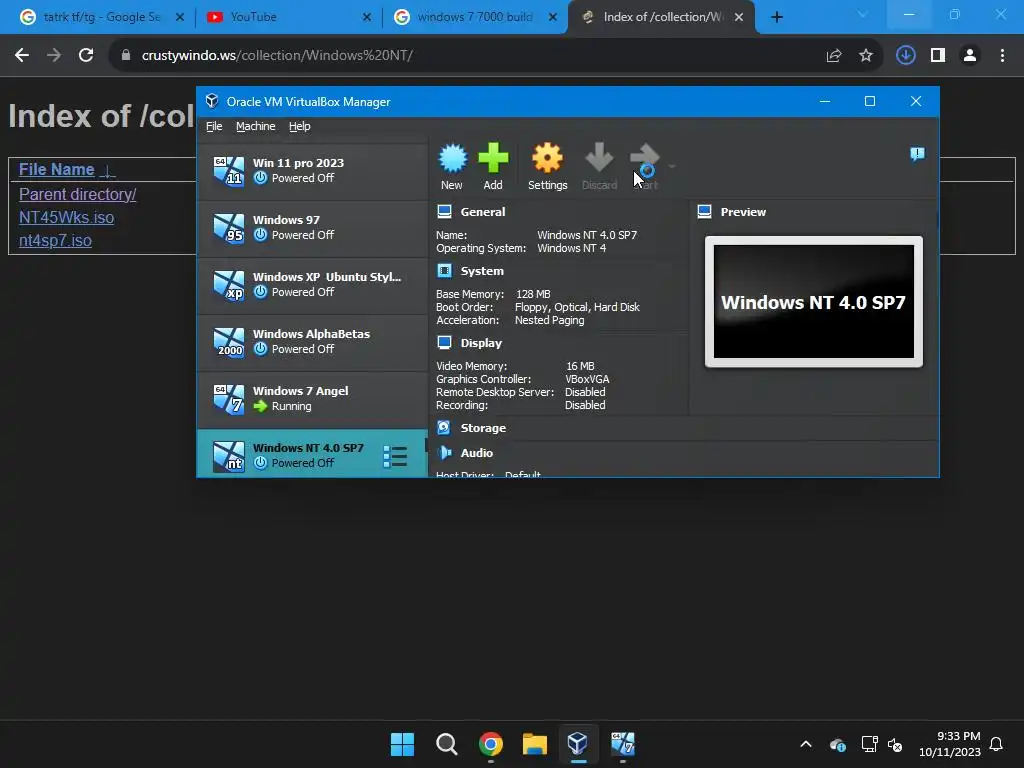The image size is (1024, 768).
Task: Open the Chrome profile icon
Action: 970,56
